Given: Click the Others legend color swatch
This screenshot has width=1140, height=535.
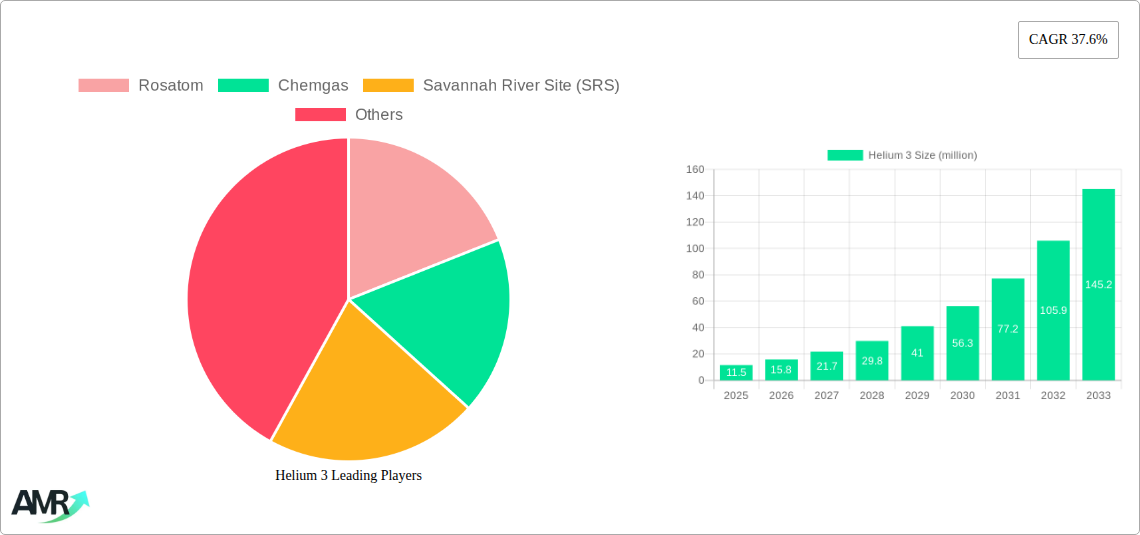Looking at the screenshot, I should (x=320, y=115).
